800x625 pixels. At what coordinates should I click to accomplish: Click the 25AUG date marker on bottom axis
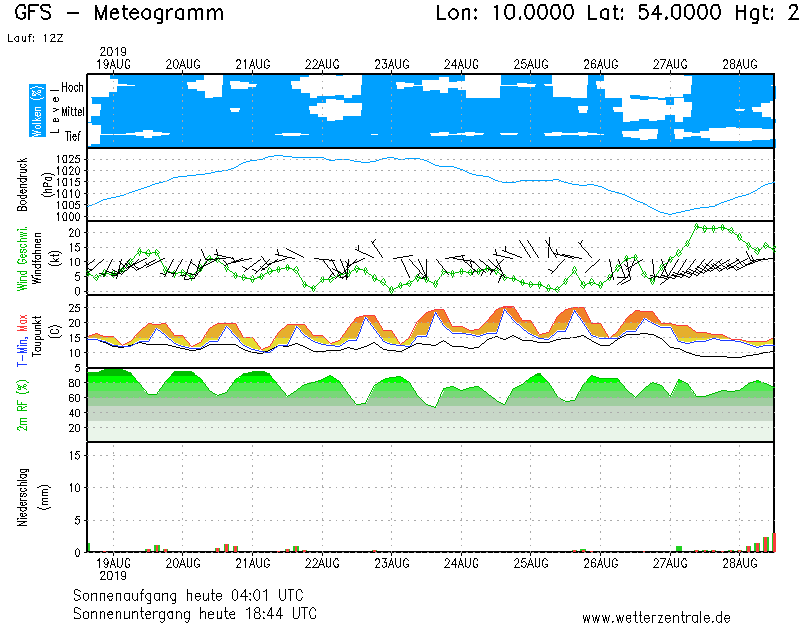pyautogui.click(x=531, y=564)
